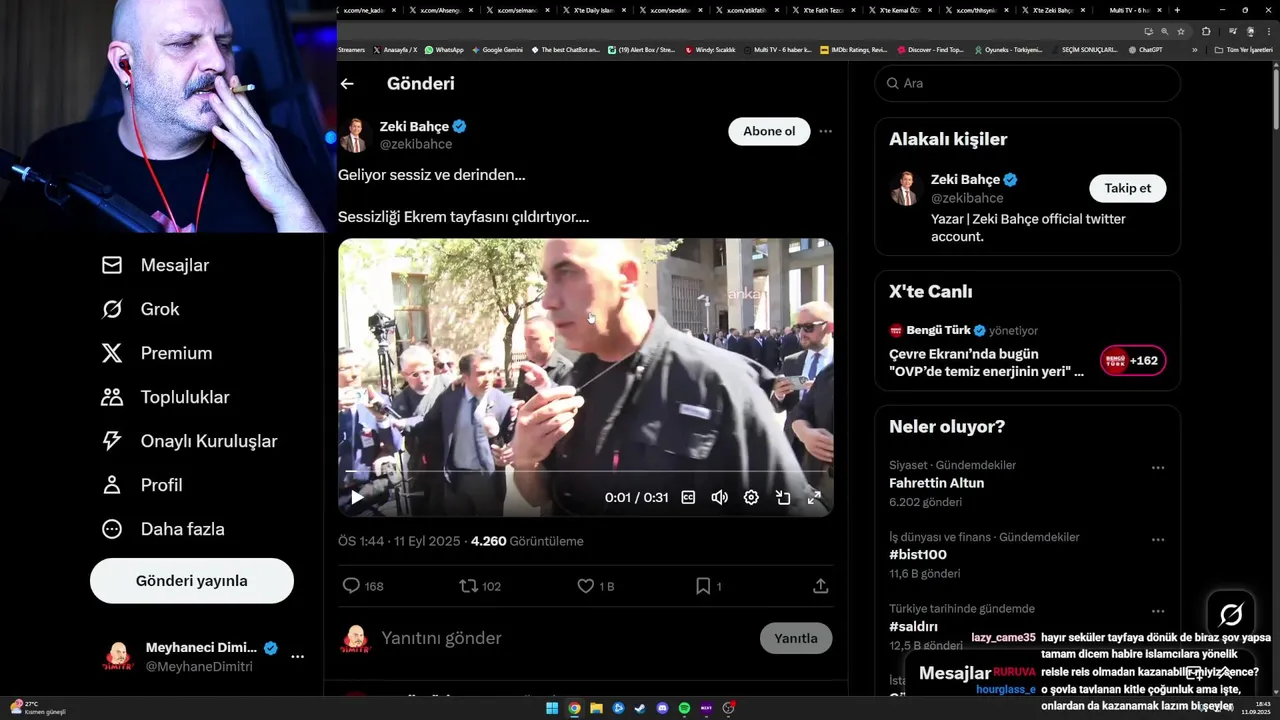
Task: Open the Bengü Türk live broadcast card
Action: [1027, 351]
